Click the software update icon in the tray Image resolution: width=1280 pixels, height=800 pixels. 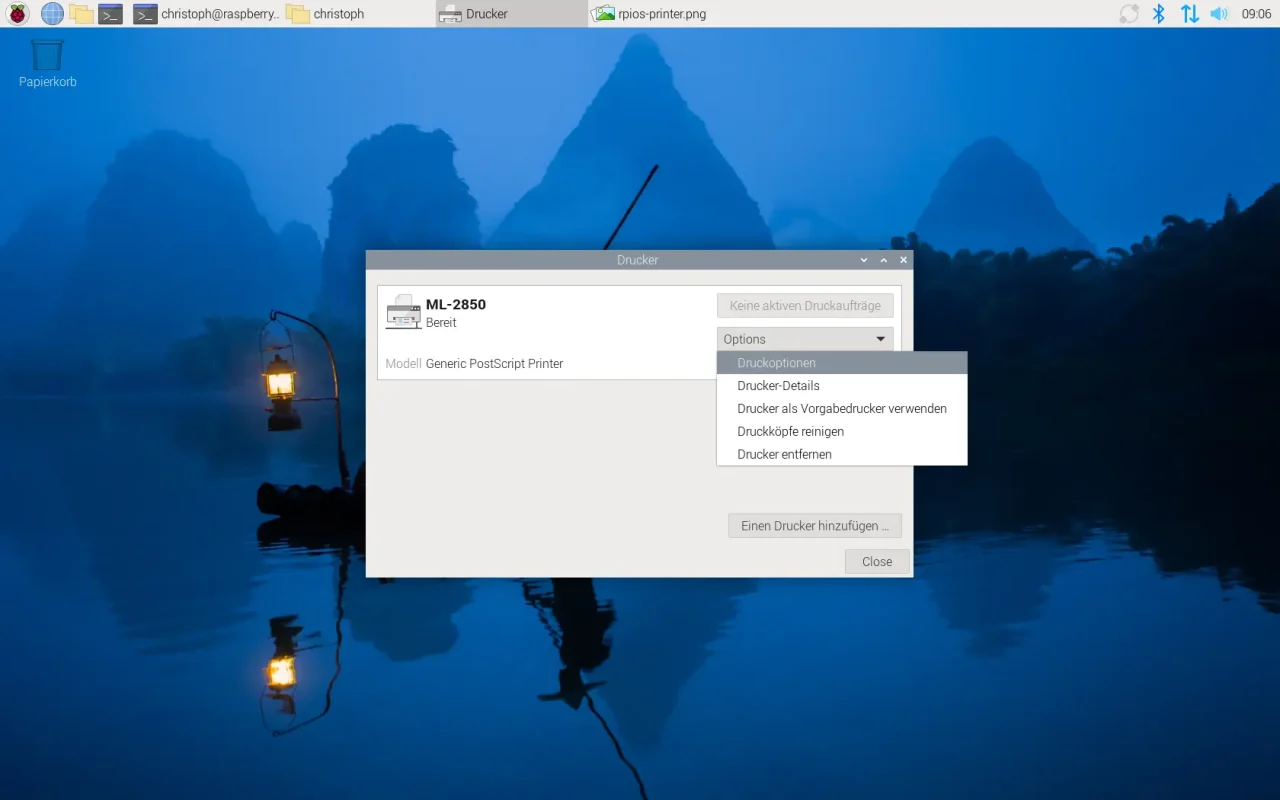[x=1129, y=14]
